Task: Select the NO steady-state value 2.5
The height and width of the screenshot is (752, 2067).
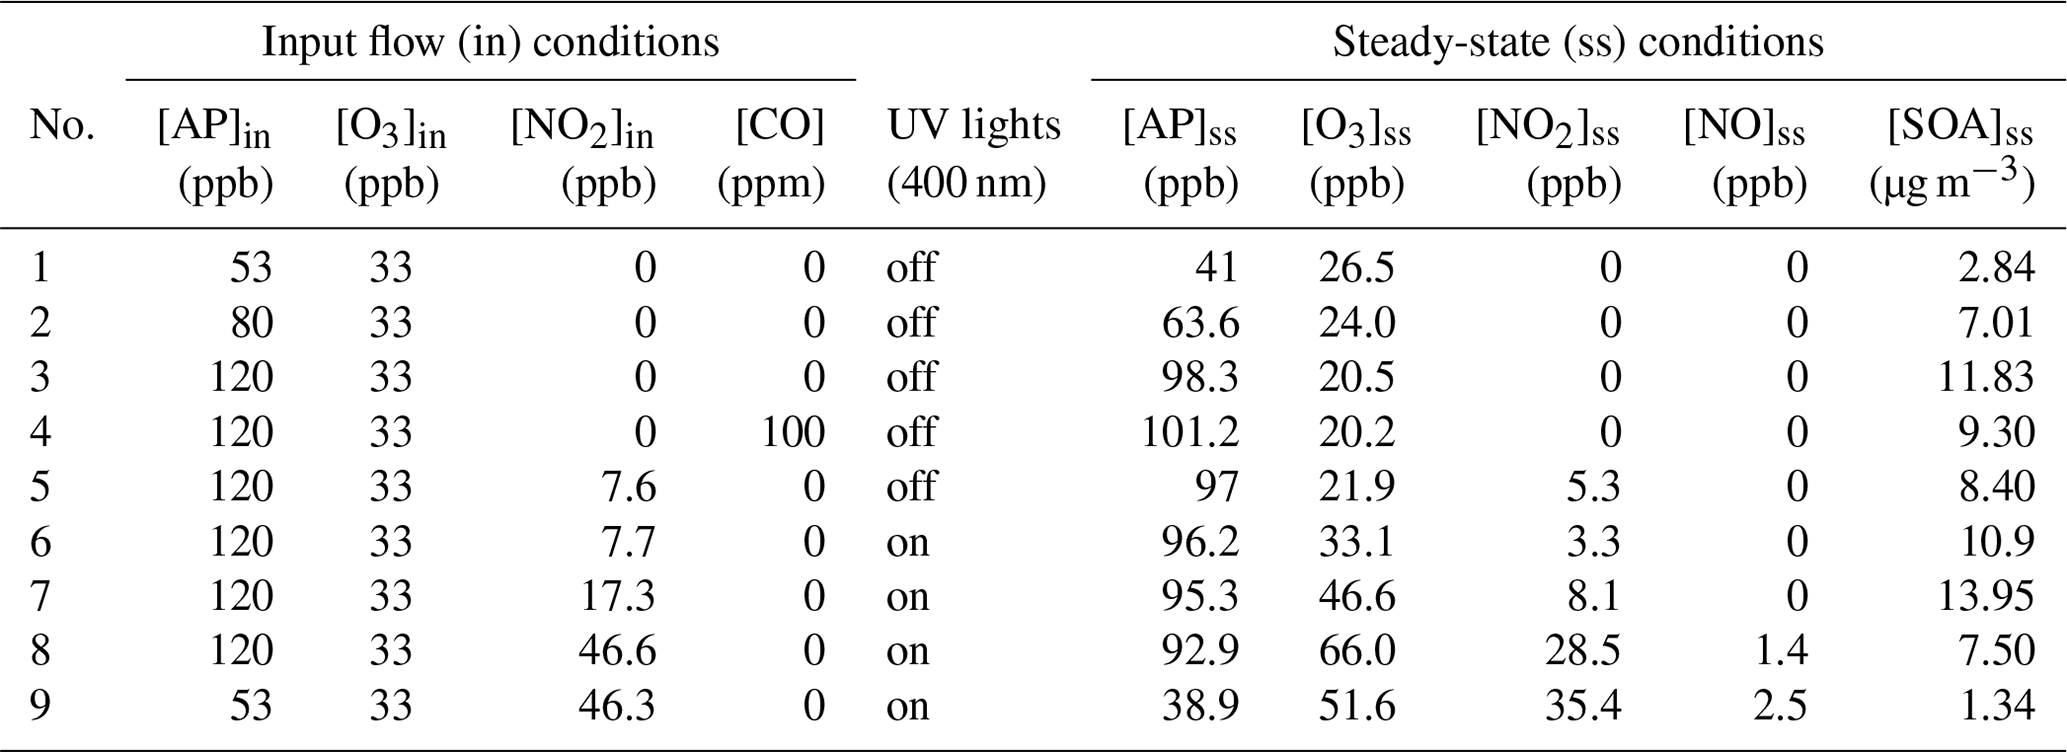Action: (1780, 706)
